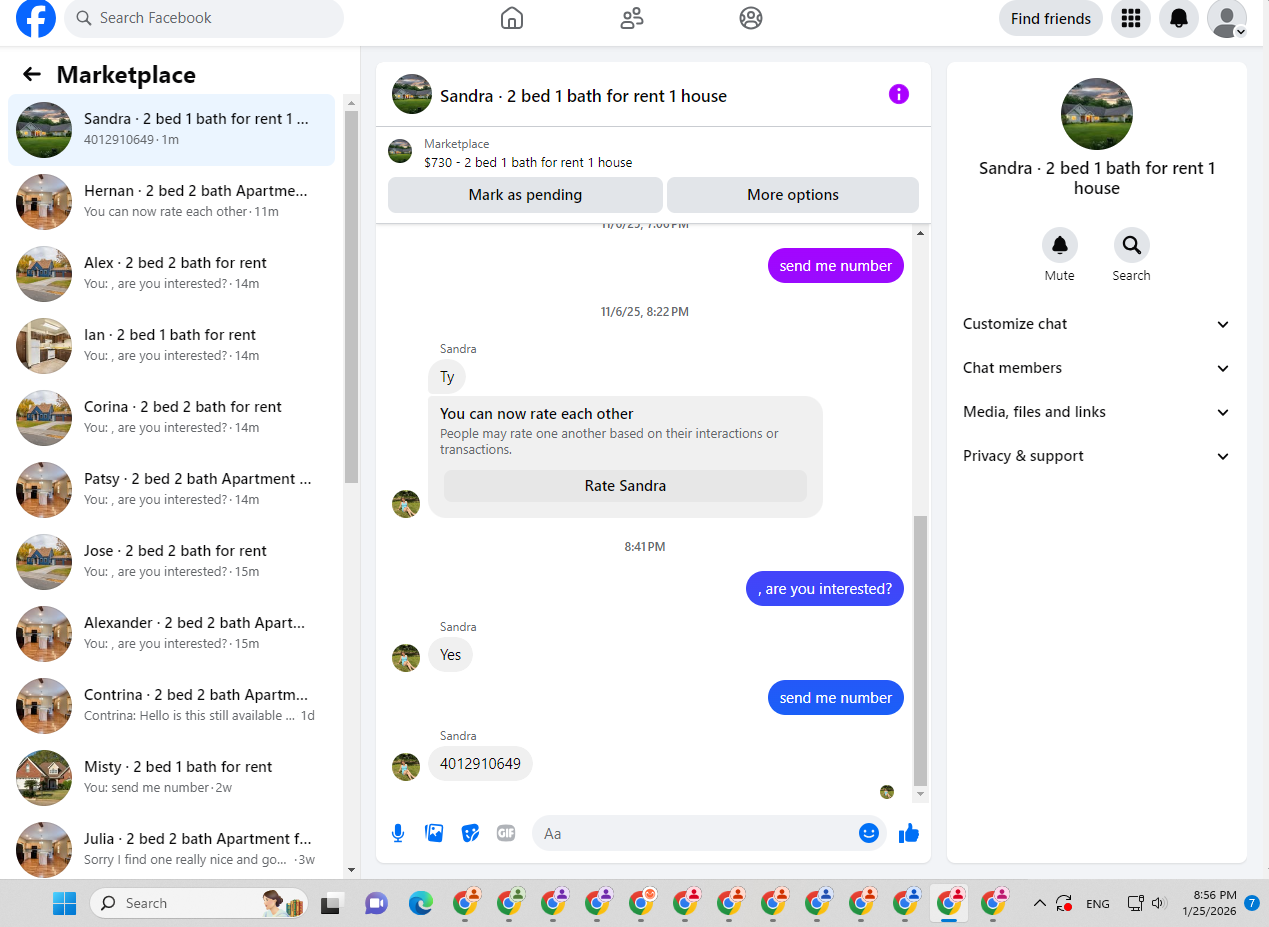This screenshot has height=927, width=1269.
Task: Open the volume control in tray
Action: point(1159,904)
